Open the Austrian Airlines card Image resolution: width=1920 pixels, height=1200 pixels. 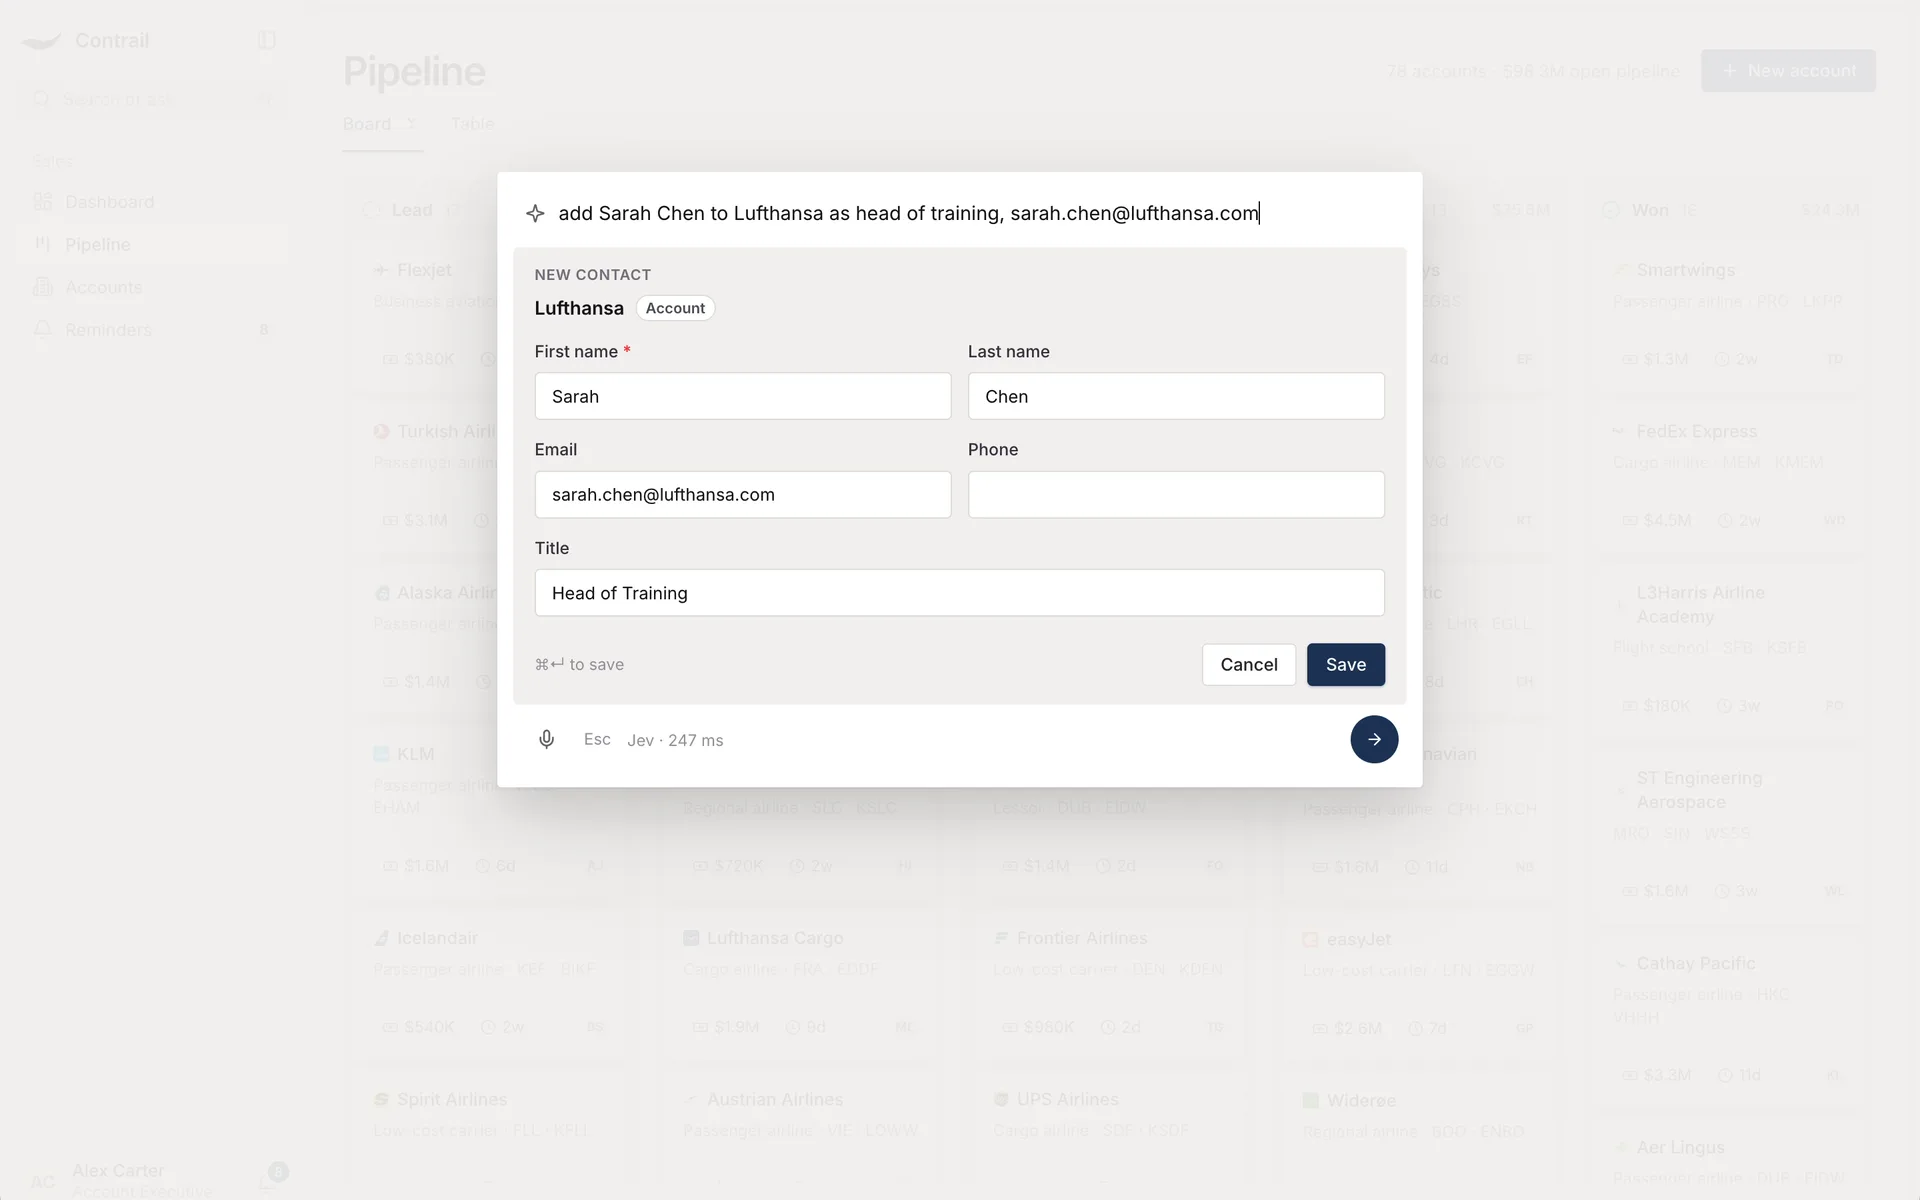799,1135
